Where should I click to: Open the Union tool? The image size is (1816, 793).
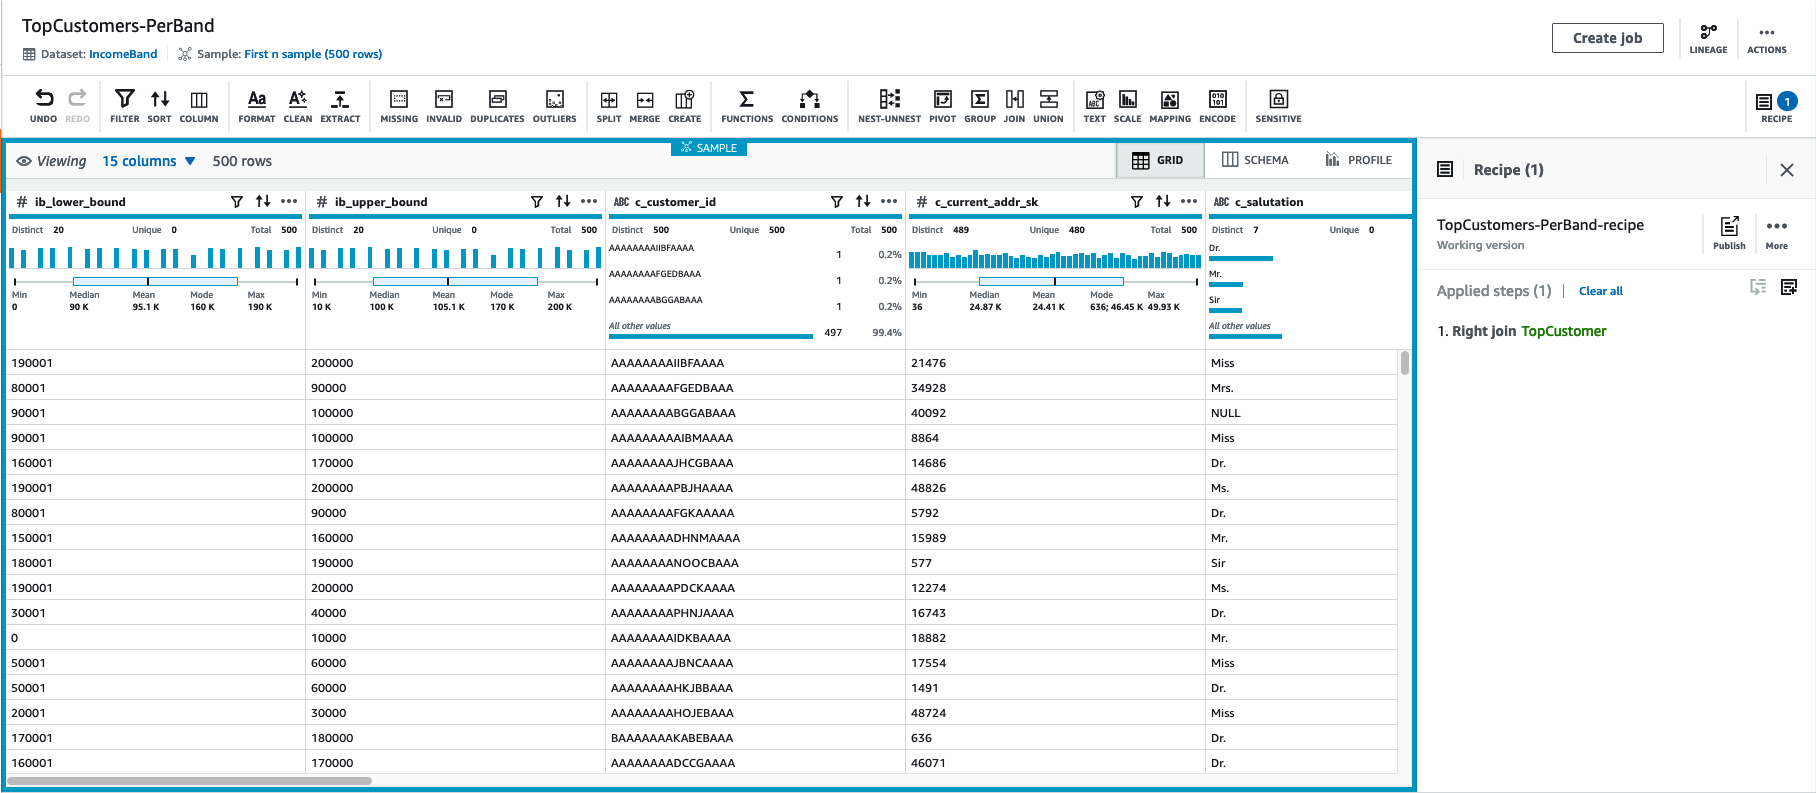point(1049,105)
